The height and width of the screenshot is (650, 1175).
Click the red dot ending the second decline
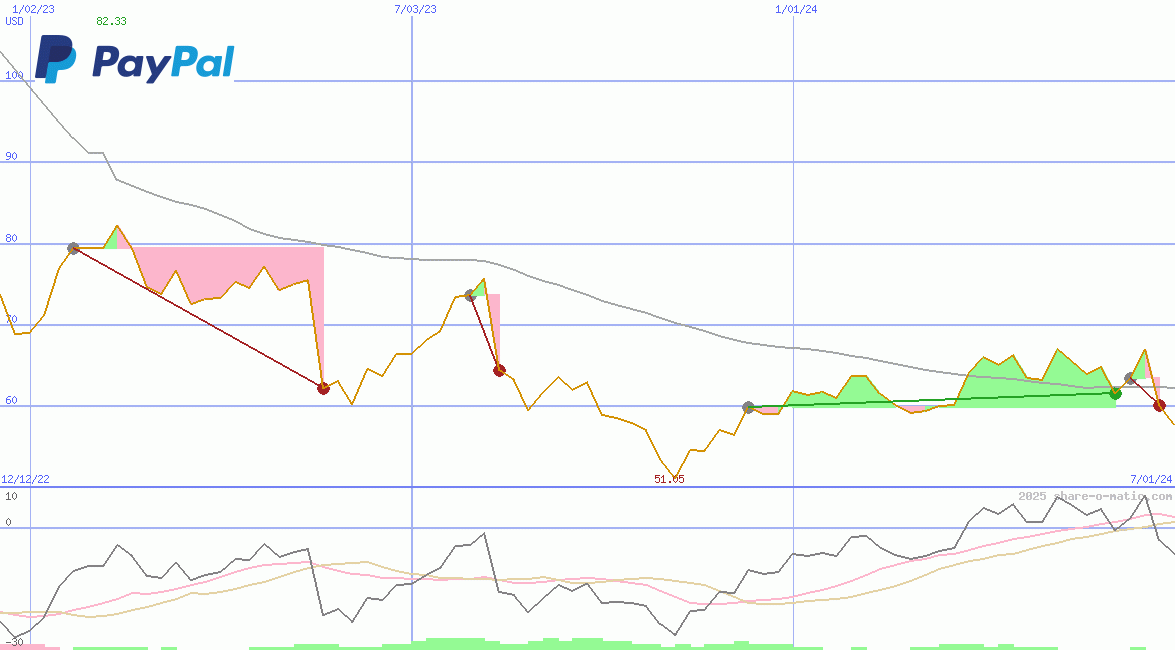(x=499, y=370)
